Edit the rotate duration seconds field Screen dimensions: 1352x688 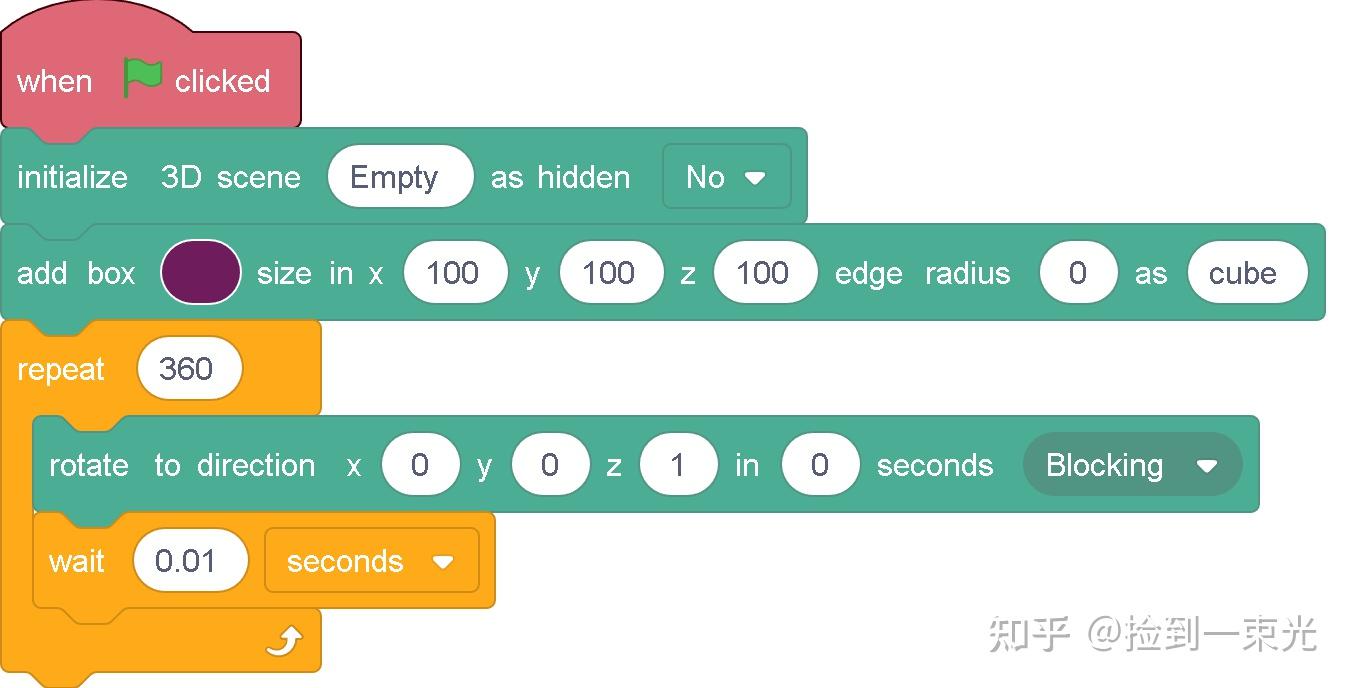pos(820,465)
